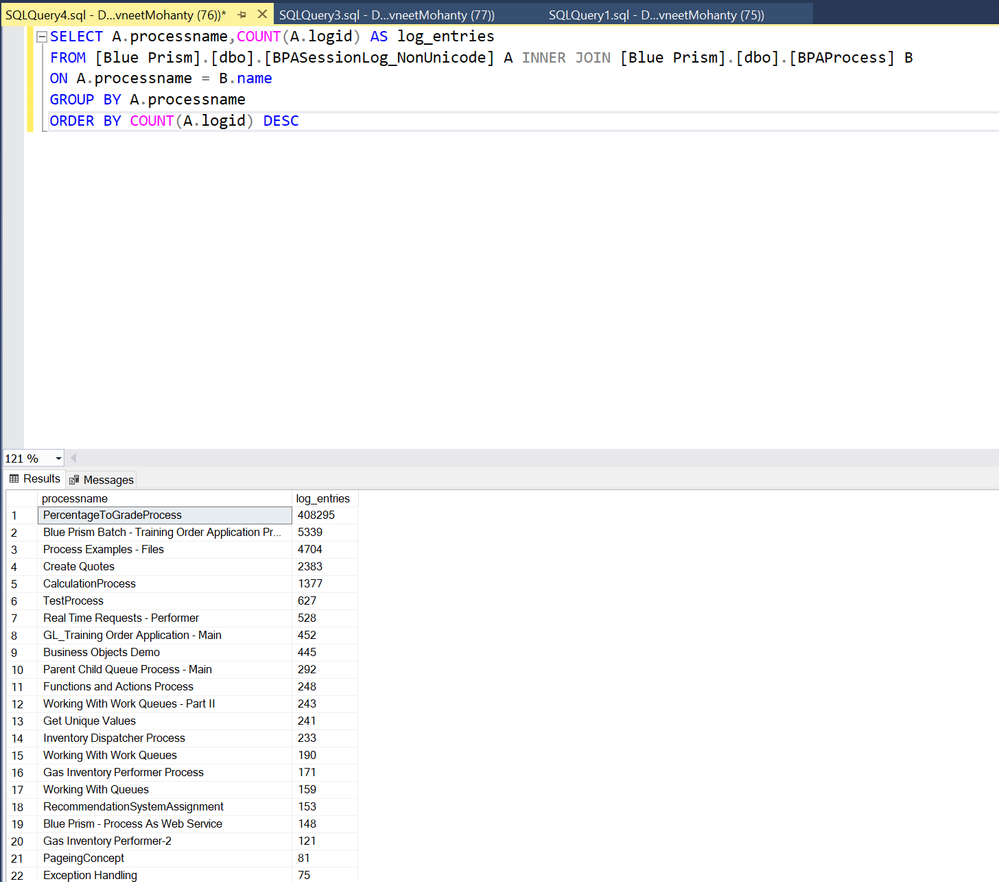The height and width of the screenshot is (882, 999).
Task: Select the 452 log entries cell
Action: click(x=324, y=635)
